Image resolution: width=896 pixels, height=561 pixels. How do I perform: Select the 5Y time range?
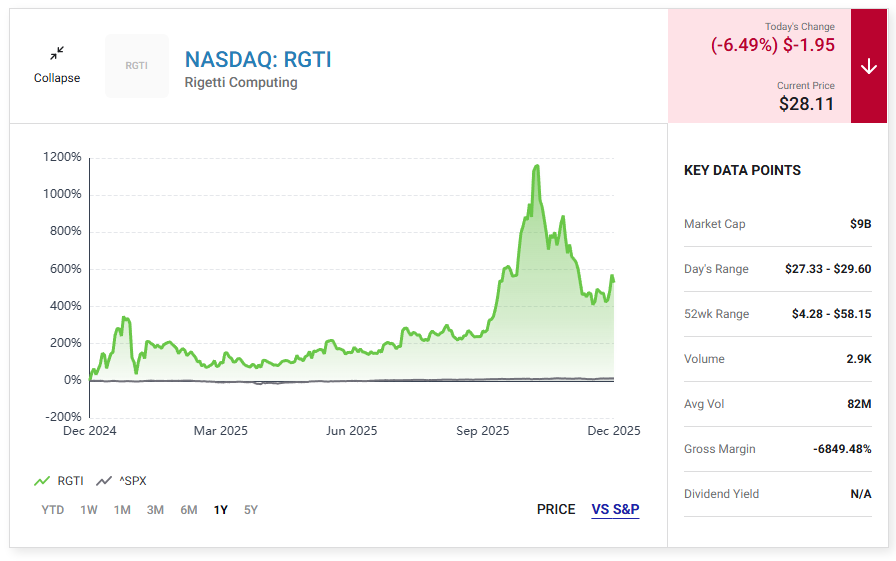[x=251, y=510]
